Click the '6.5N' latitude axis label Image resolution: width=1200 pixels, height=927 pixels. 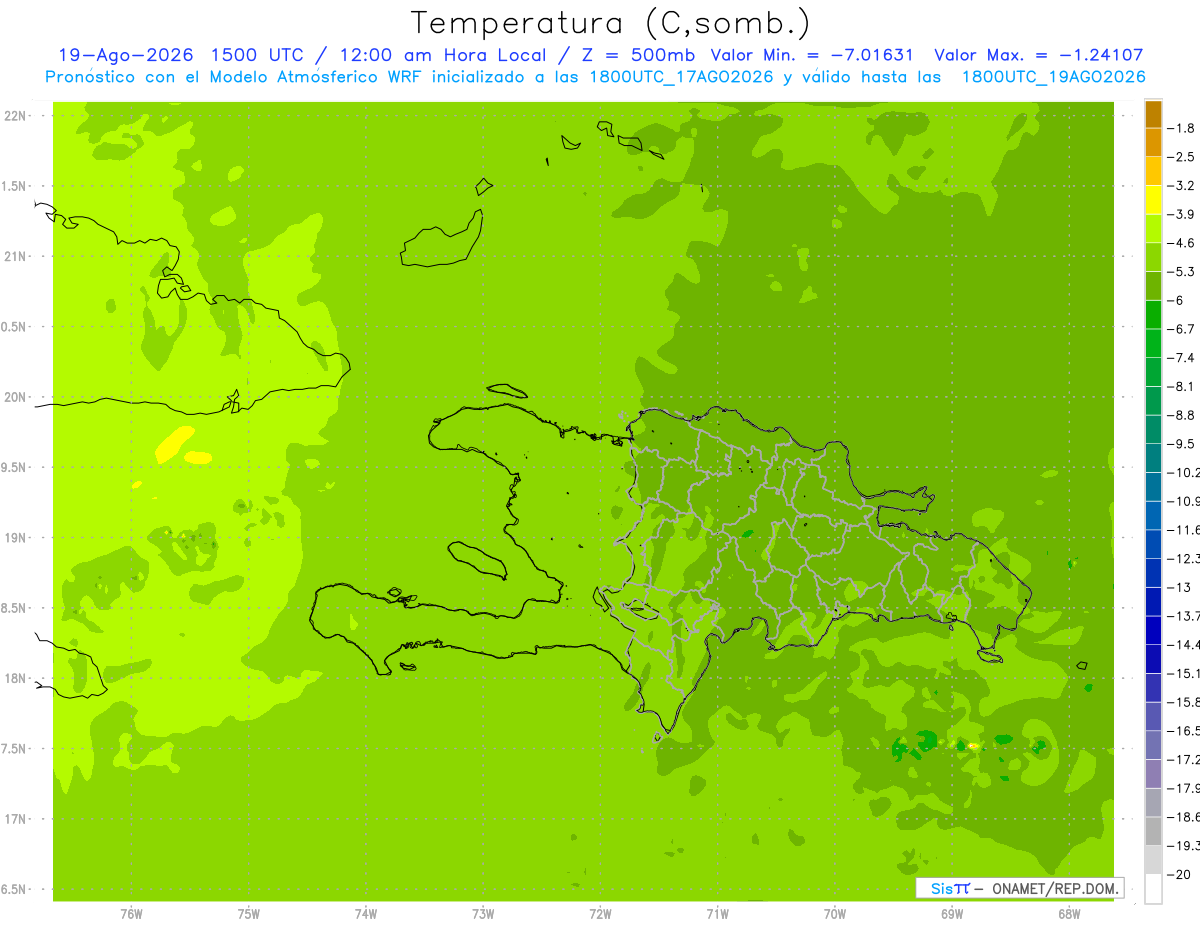click(15, 889)
